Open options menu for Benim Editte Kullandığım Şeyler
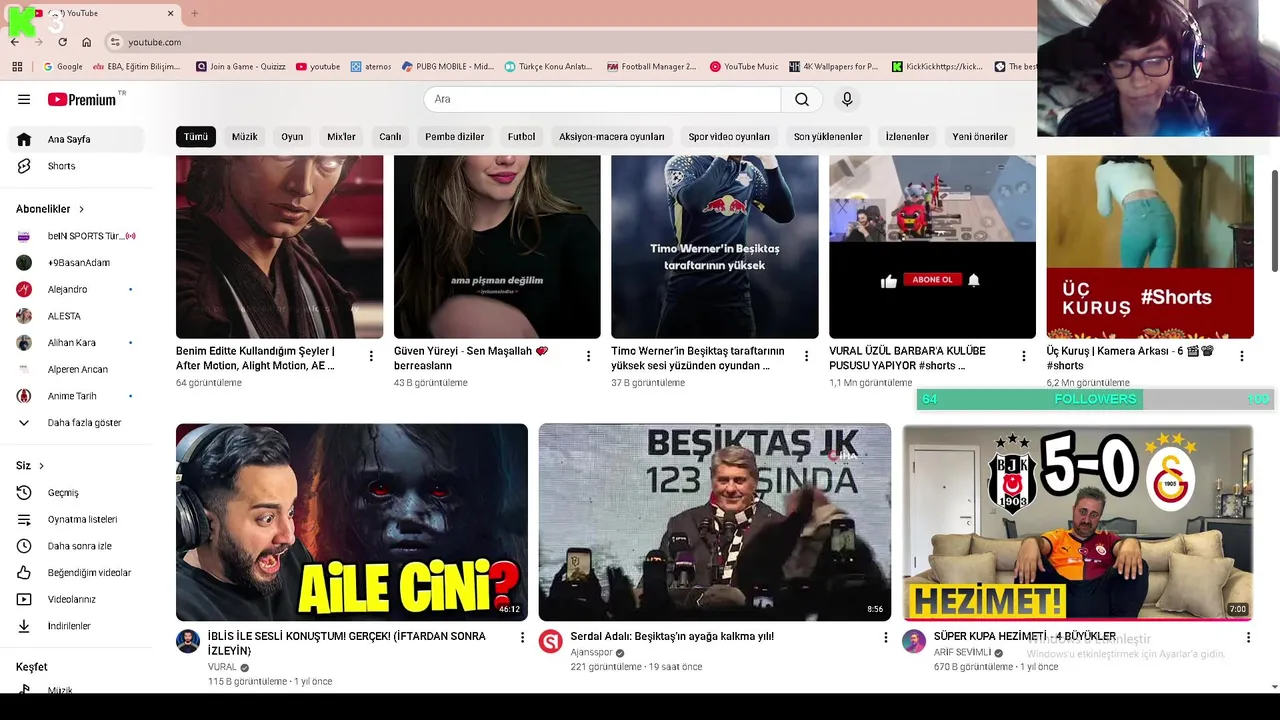This screenshot has width=1280, height=720. coord(371,356)
